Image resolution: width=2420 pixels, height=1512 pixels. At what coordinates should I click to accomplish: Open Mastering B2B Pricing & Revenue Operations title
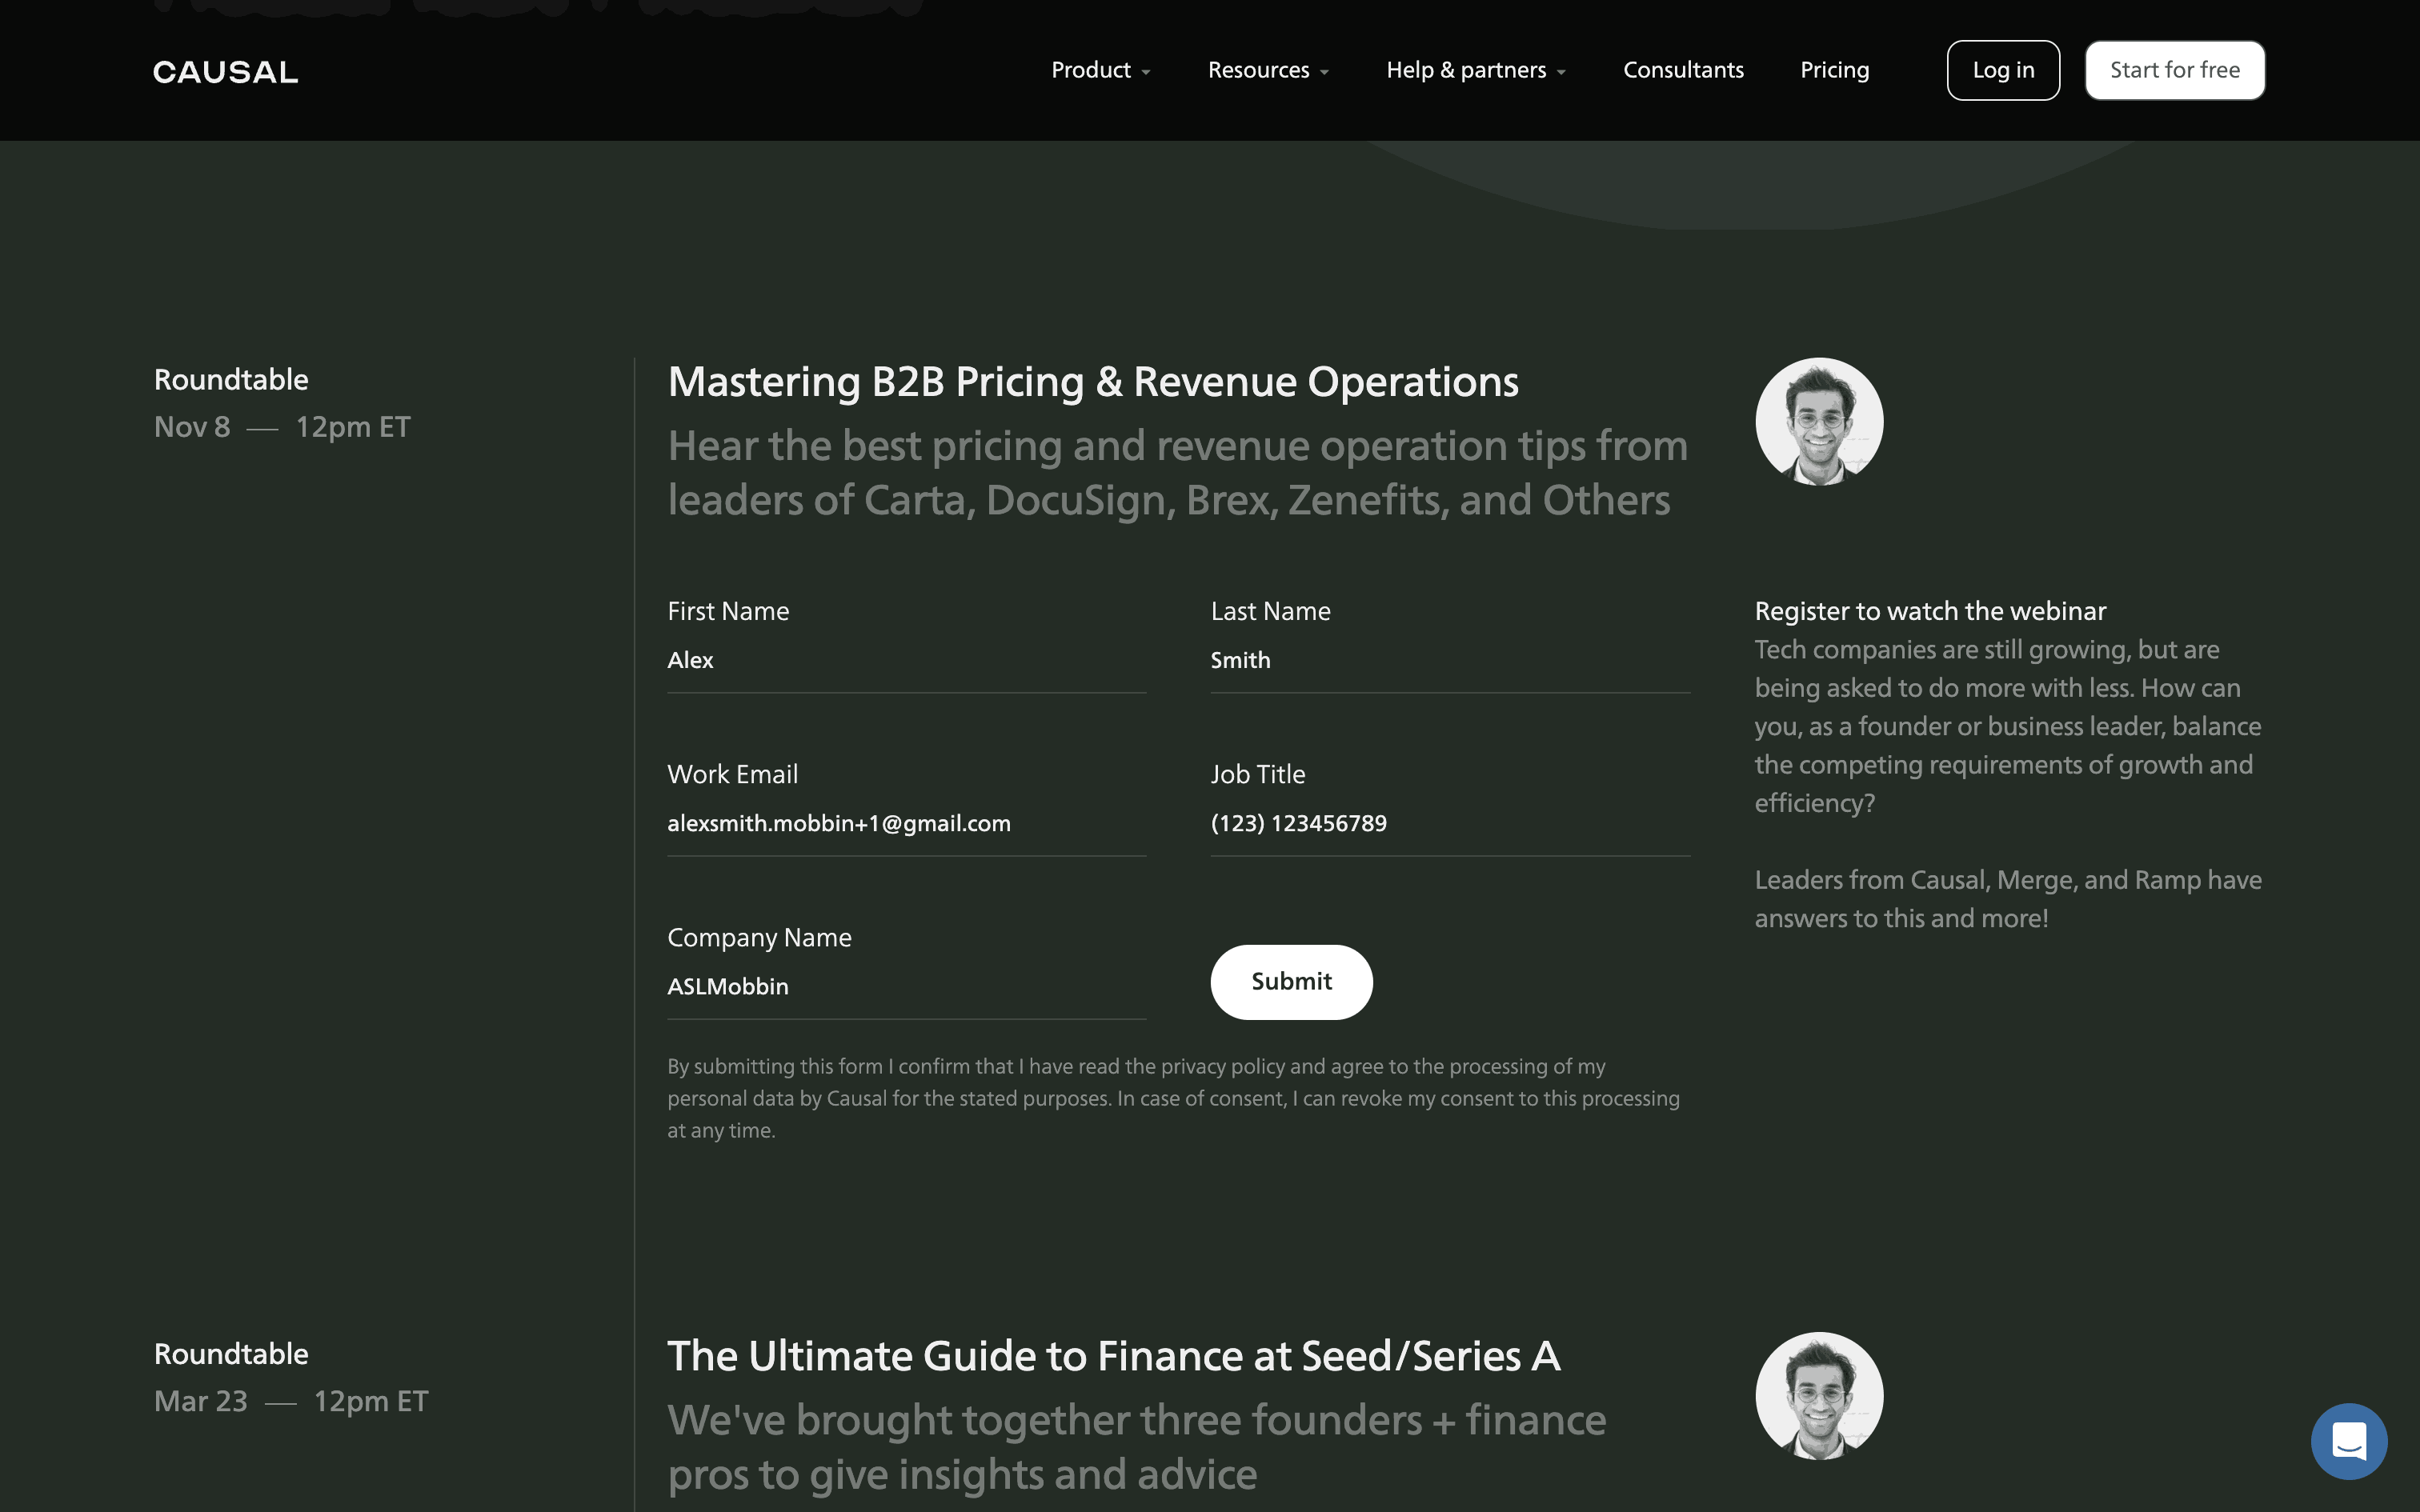click(1092, 382)
